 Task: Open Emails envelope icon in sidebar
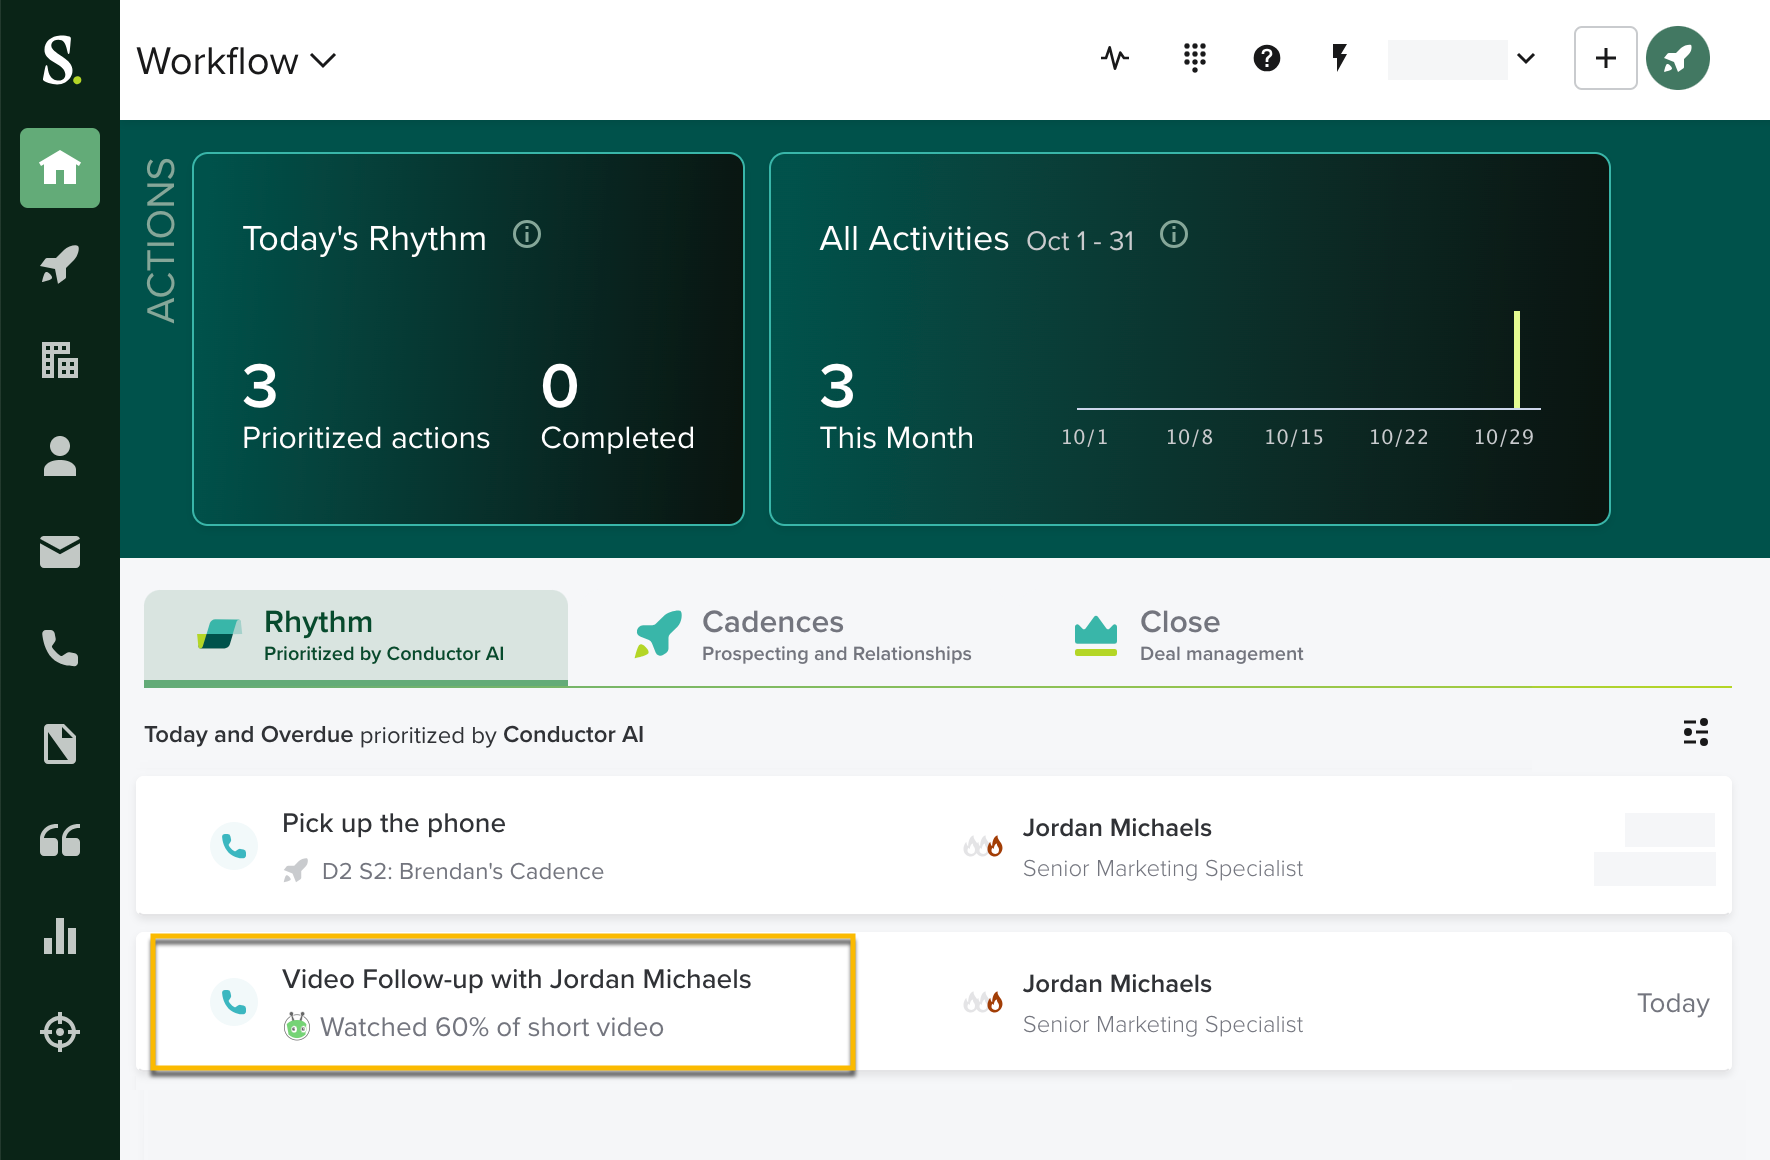coord(60,552)
